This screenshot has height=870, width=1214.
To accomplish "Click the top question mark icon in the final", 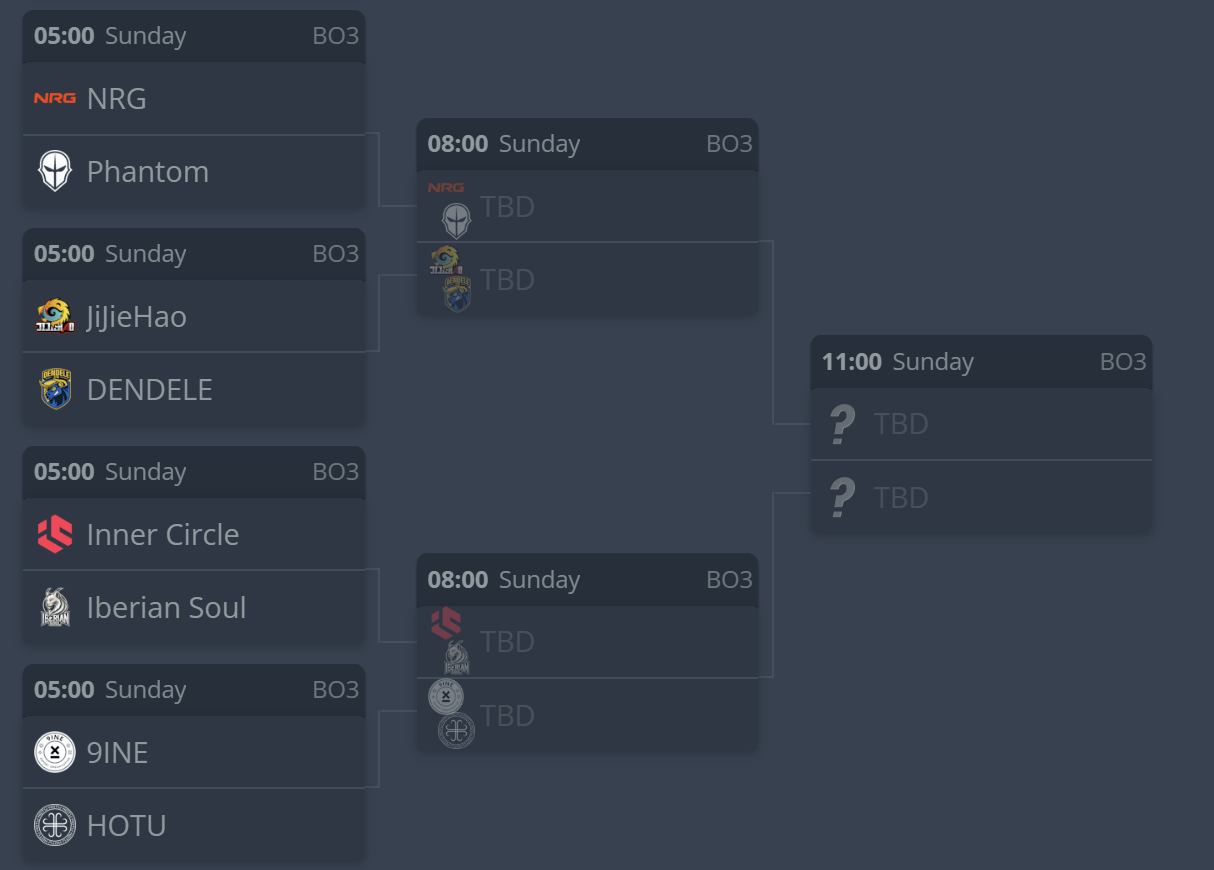I will (x=842, y=424).
